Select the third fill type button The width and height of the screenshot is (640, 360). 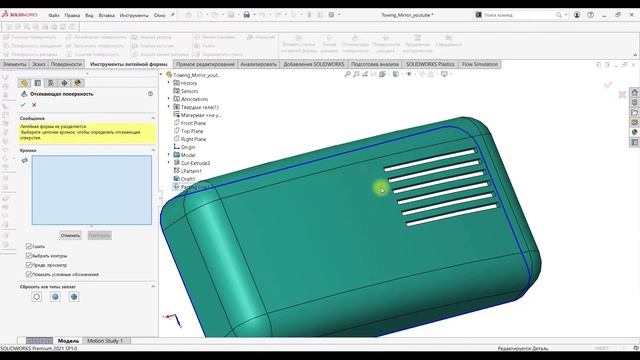74,297
